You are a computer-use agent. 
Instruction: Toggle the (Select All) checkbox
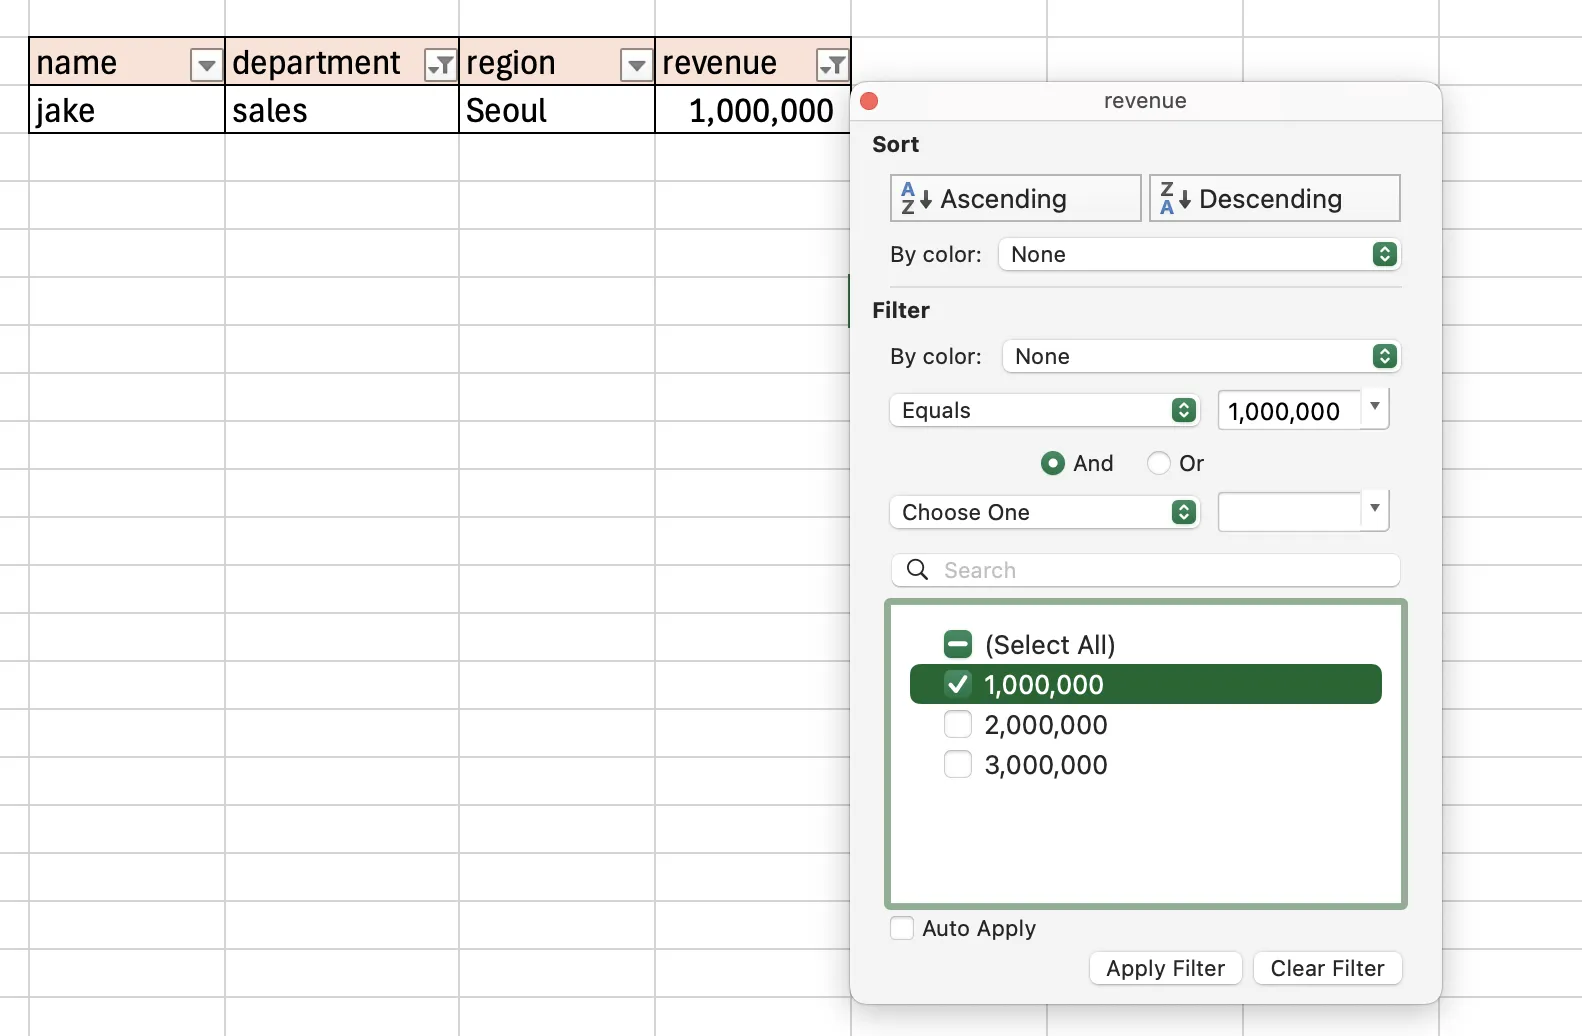click(x=958, y=645)
